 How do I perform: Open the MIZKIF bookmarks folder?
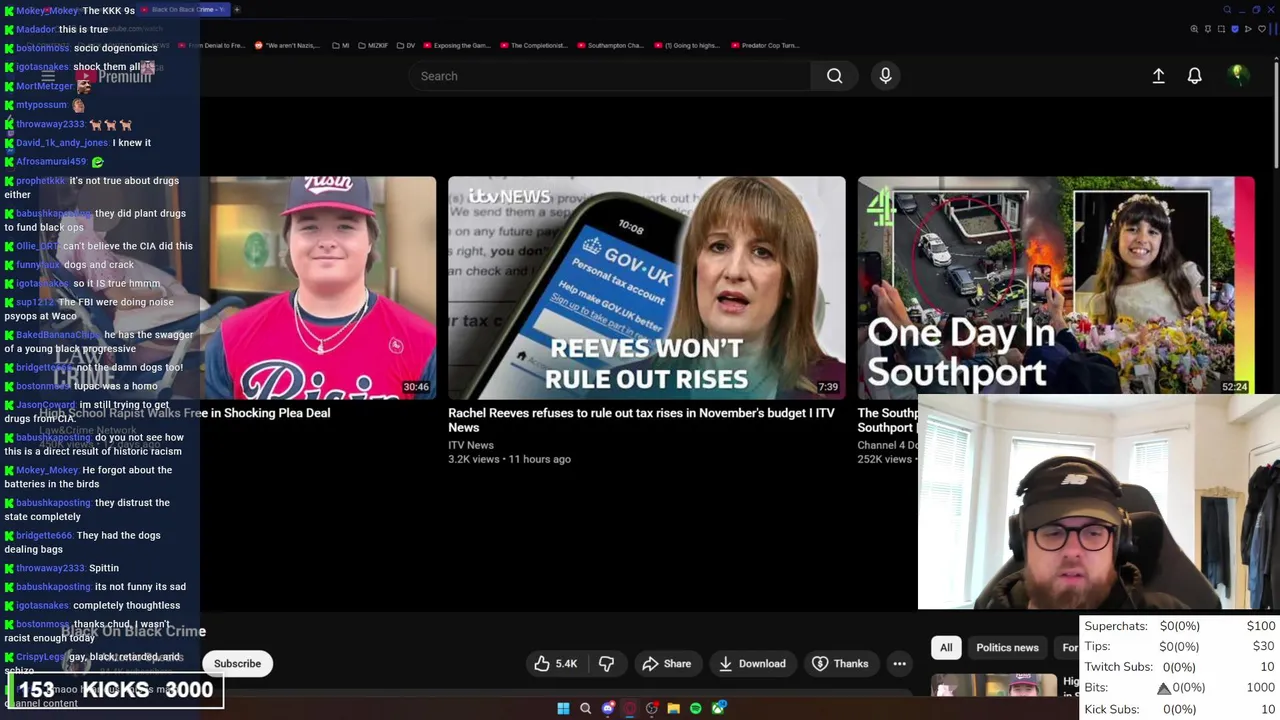[372, 45]
